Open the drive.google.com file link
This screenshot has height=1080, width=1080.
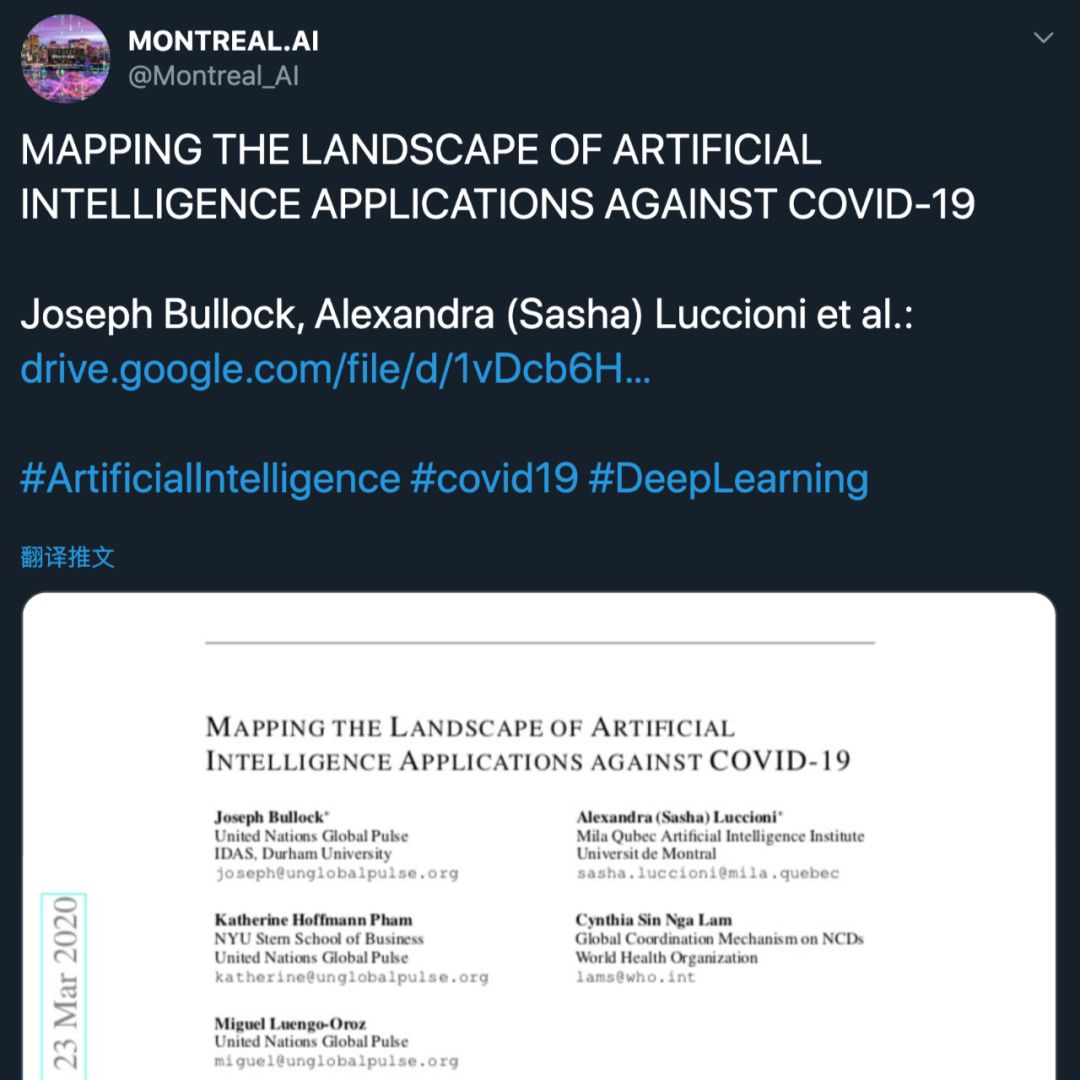[x=336, y=371]
